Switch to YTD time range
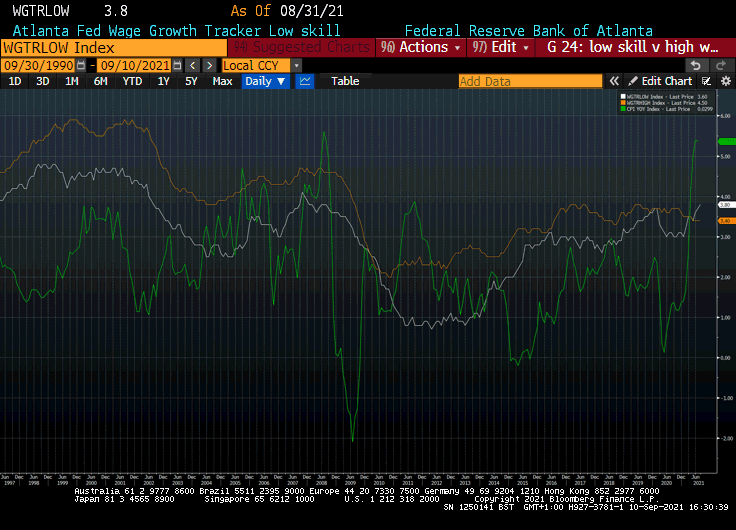 [x=132, y=81]
